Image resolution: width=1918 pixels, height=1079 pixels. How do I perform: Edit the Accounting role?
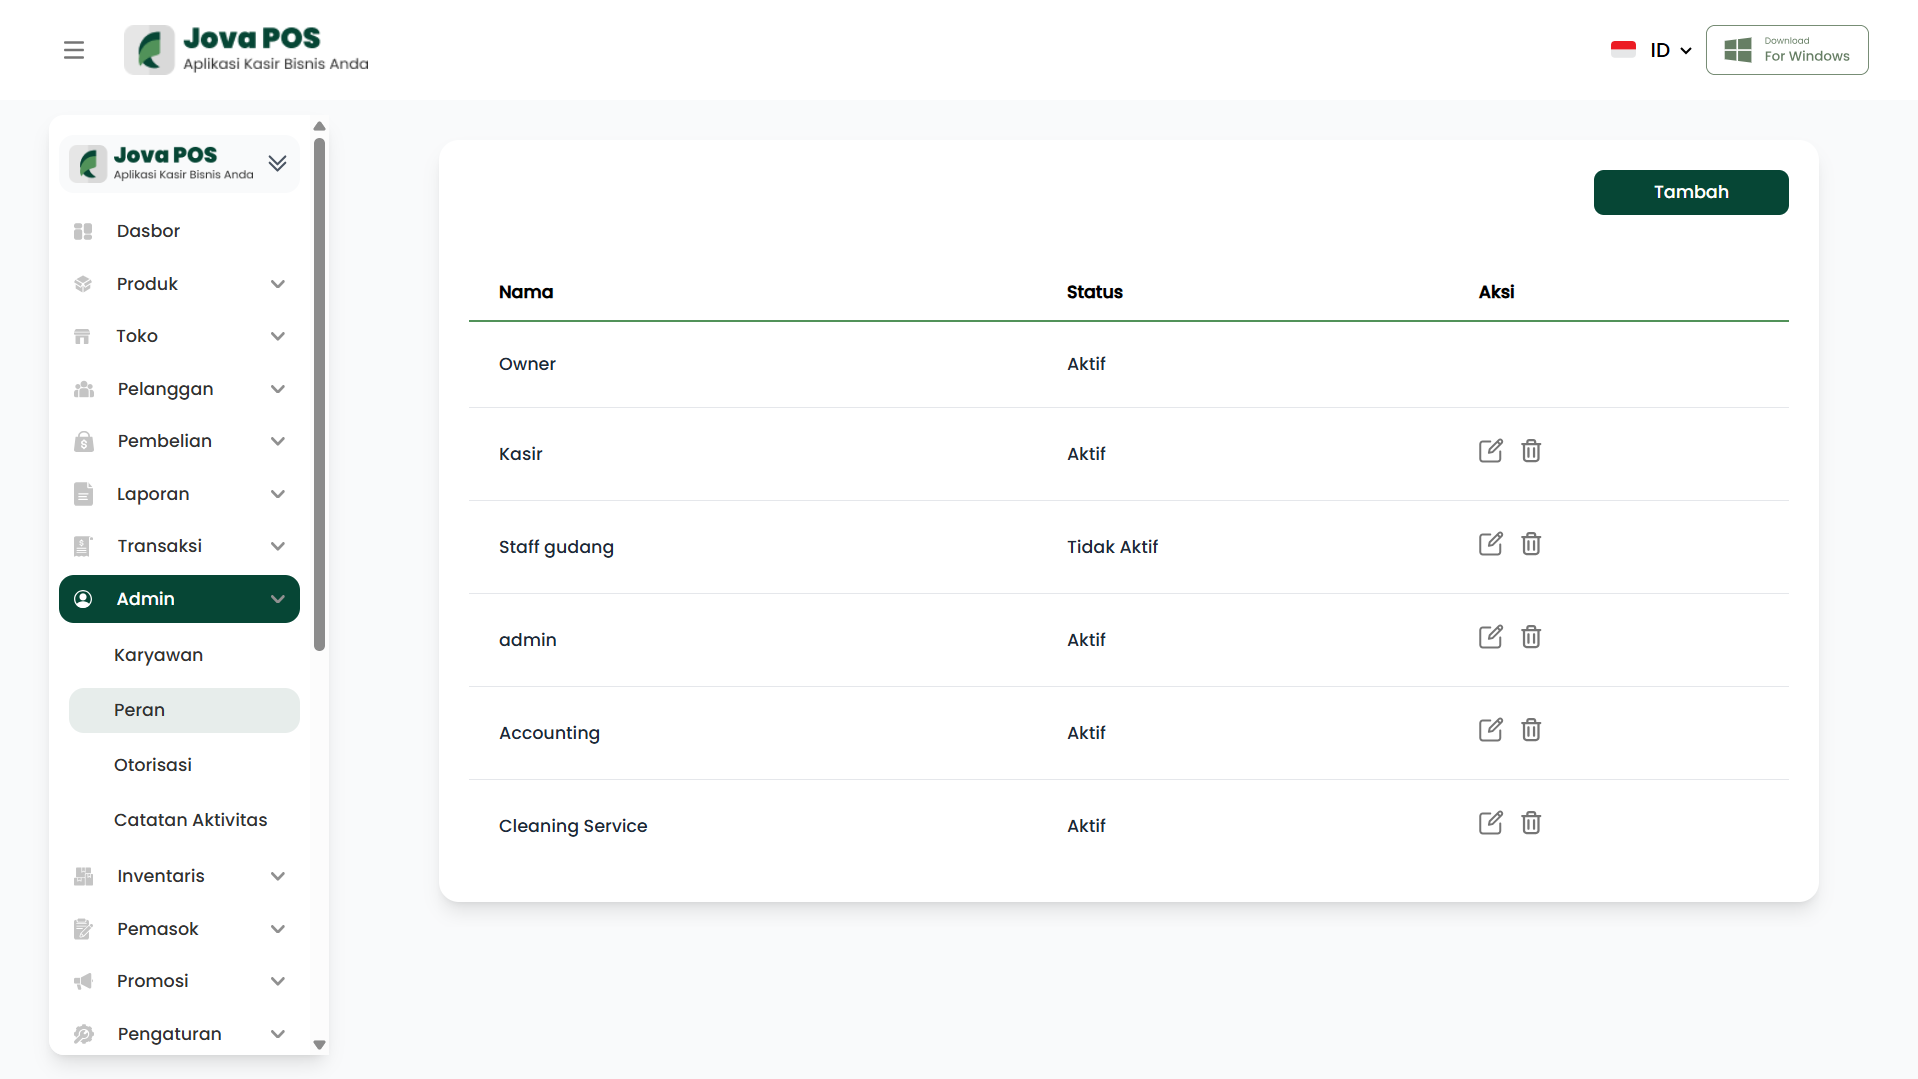(x=1490, y=730)
